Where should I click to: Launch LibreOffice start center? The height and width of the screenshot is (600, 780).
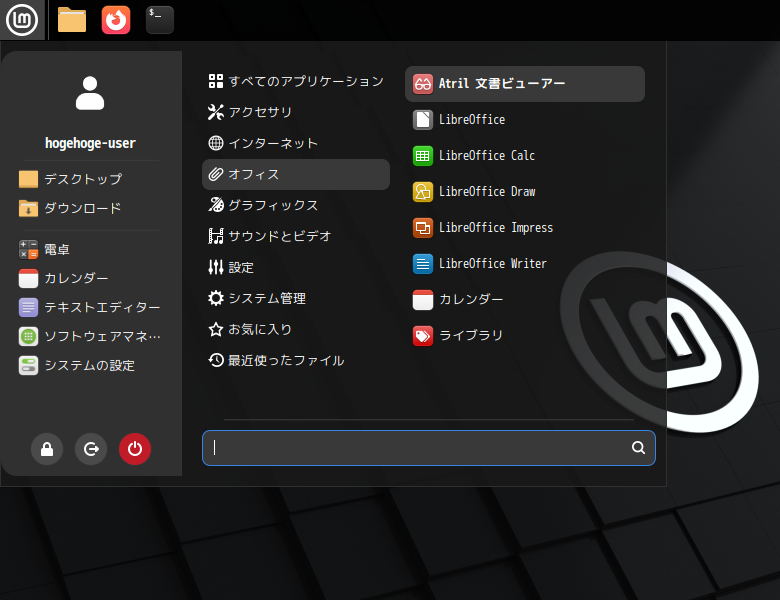pos(525,120)
